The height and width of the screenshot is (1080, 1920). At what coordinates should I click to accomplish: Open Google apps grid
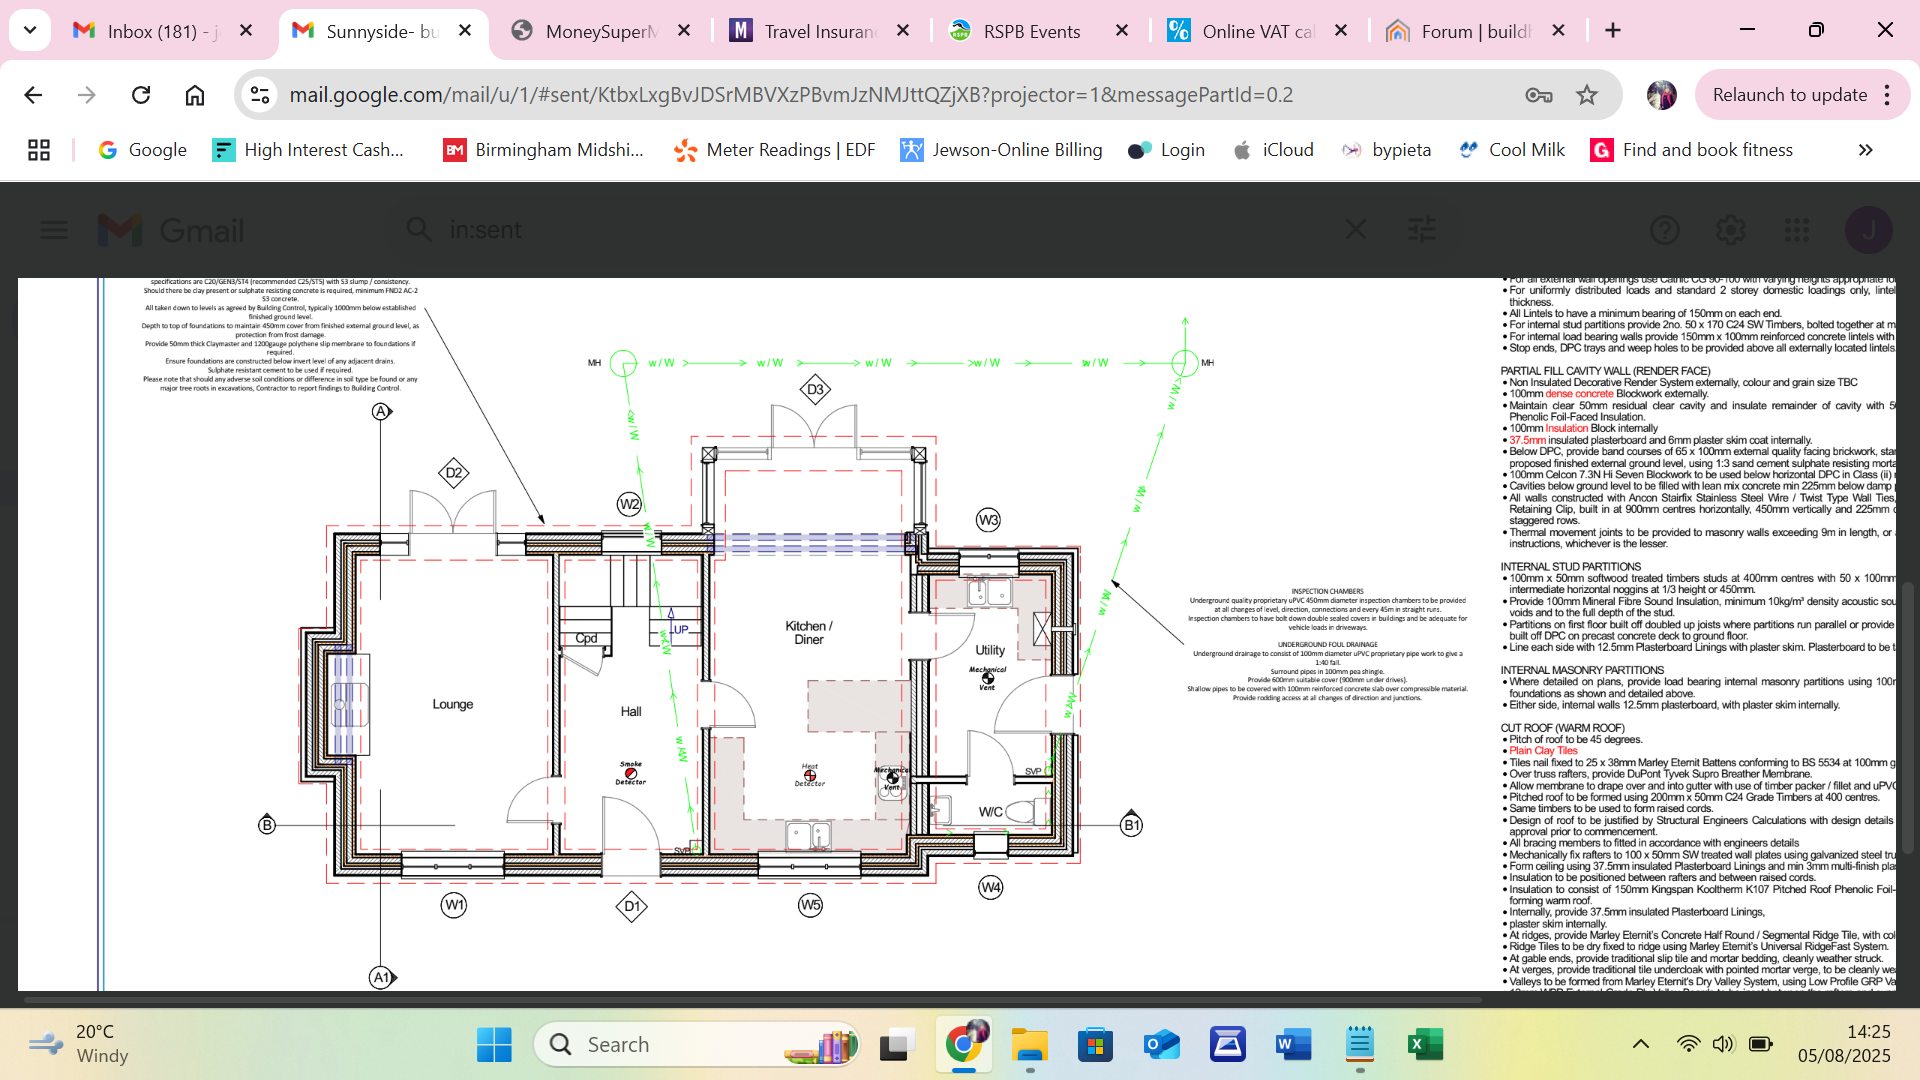1797,231
